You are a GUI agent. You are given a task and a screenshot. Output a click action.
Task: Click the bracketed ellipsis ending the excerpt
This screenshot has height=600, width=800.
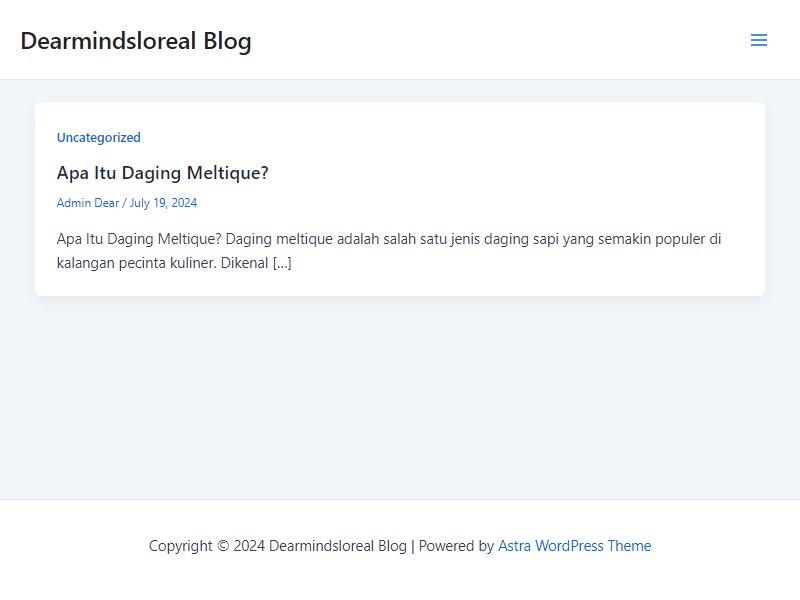[282, 263]
